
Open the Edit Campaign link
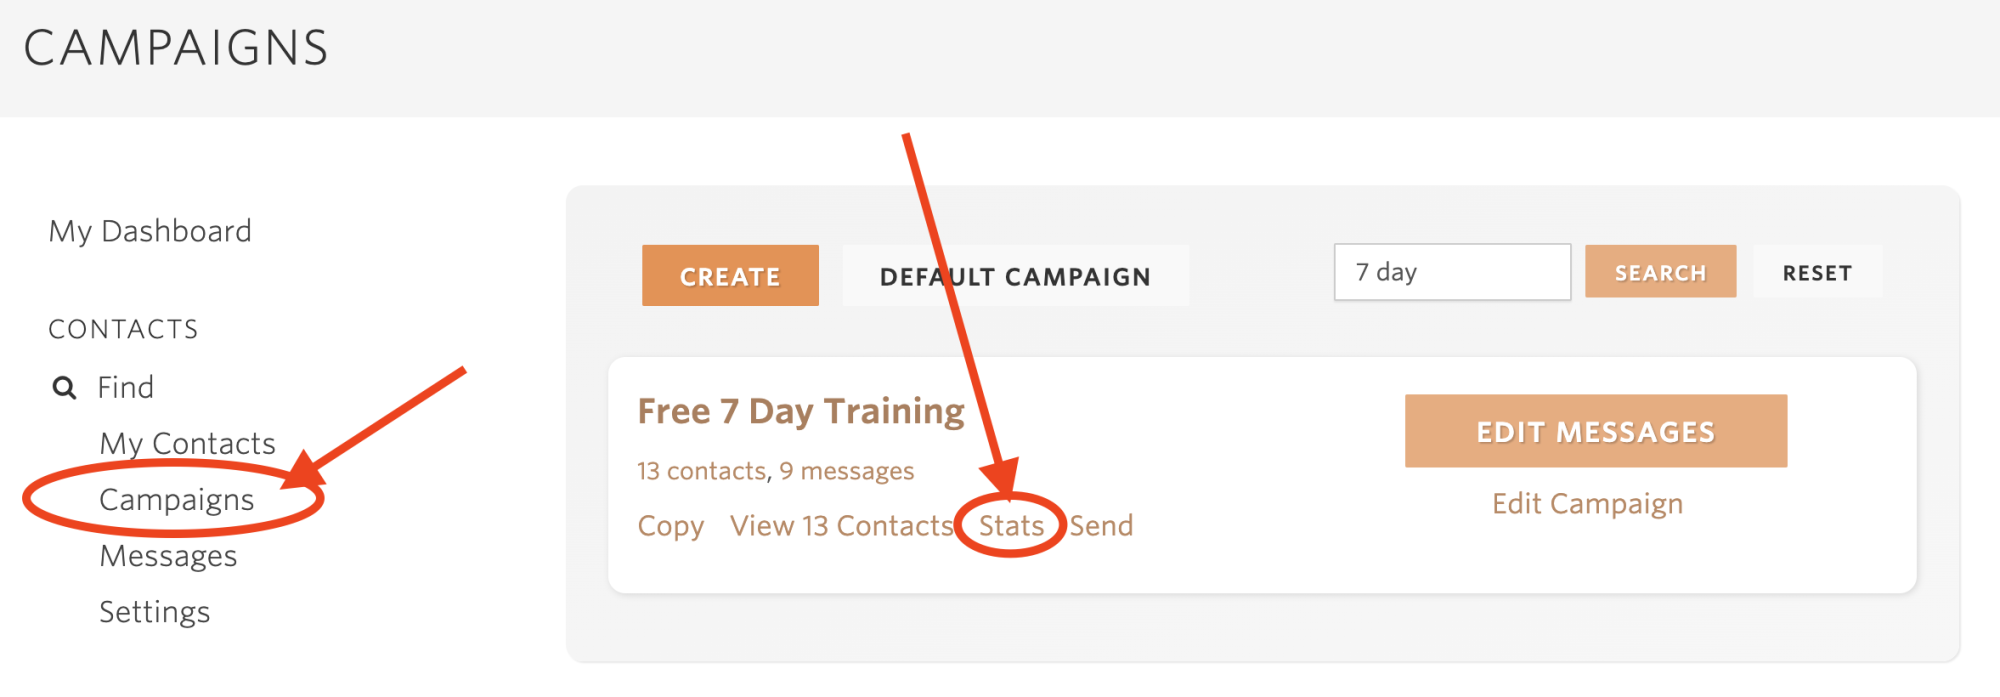tap(1587, 503)
